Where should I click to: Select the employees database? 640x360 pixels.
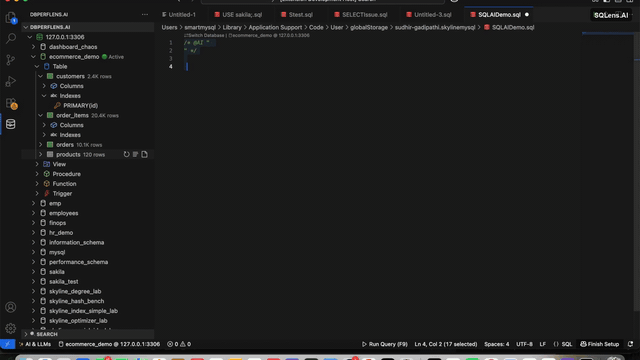[x=63, y=213]
